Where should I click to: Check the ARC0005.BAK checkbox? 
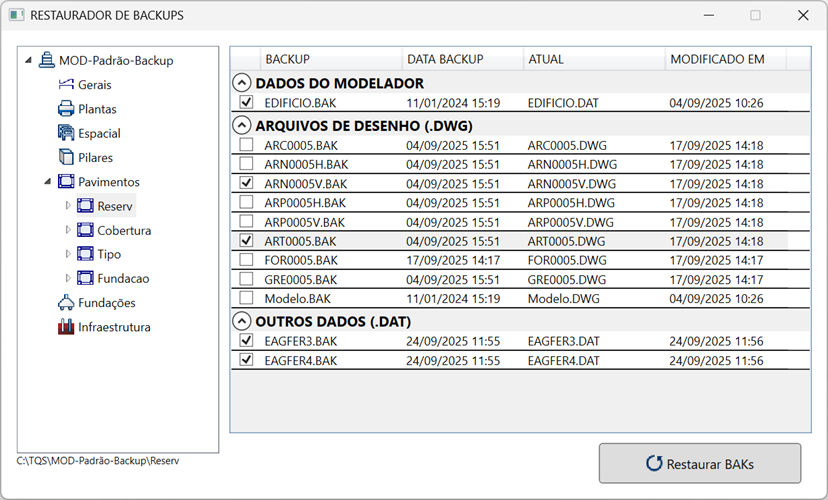[246, 145]
